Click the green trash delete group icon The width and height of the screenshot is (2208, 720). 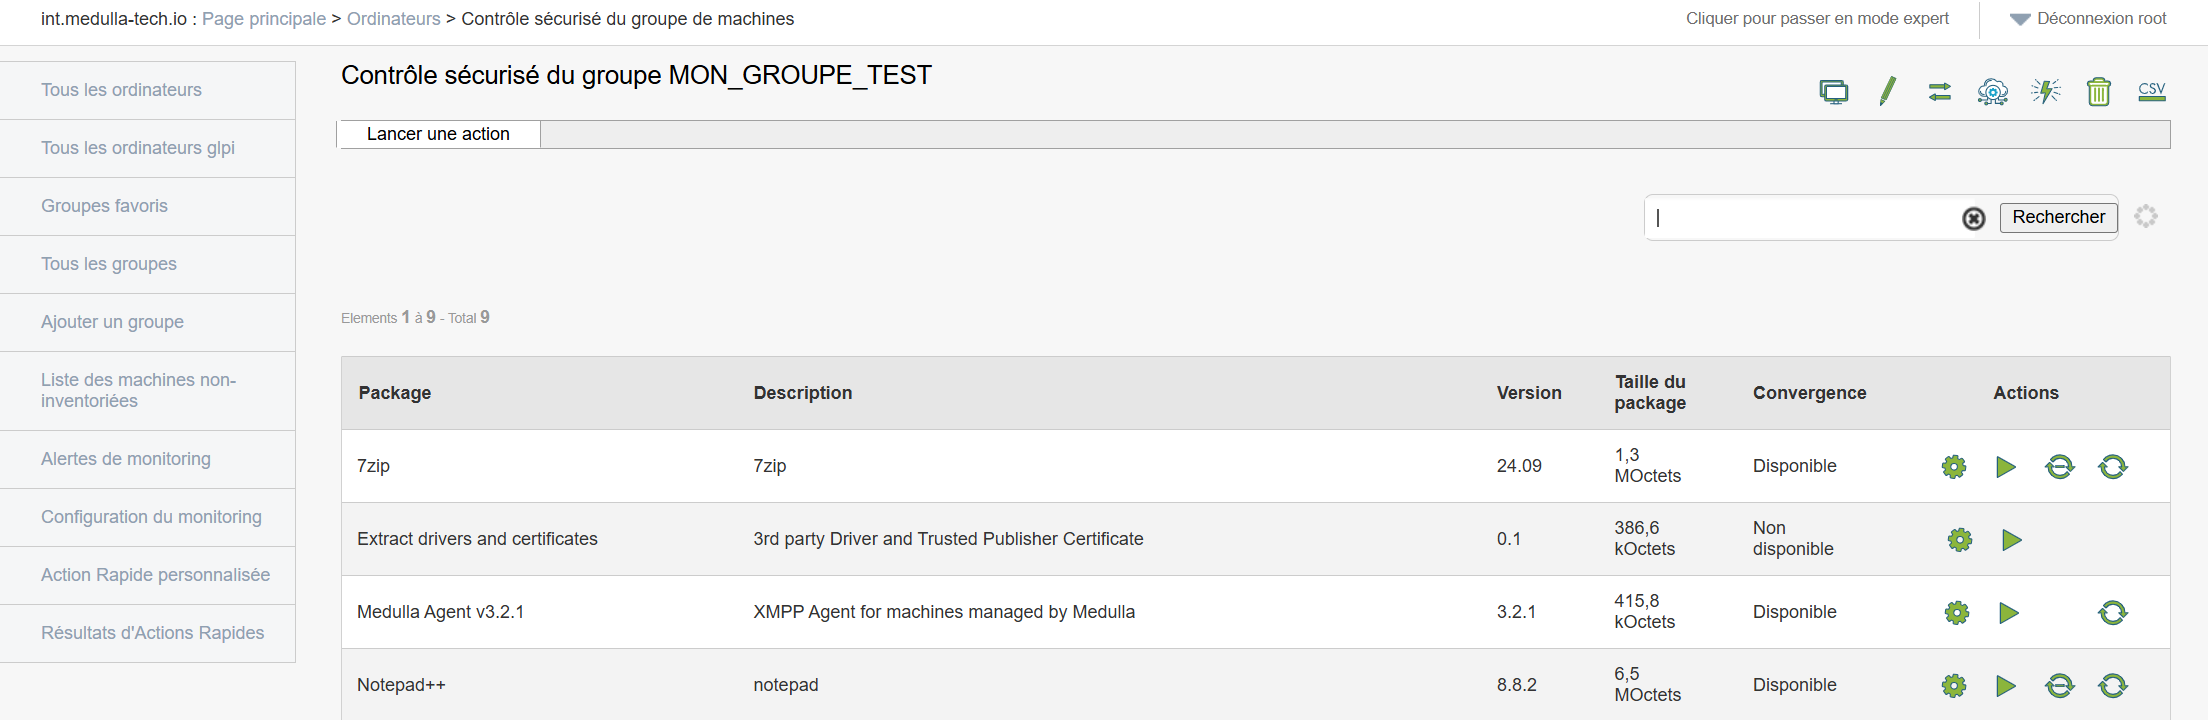(2099, 92)
